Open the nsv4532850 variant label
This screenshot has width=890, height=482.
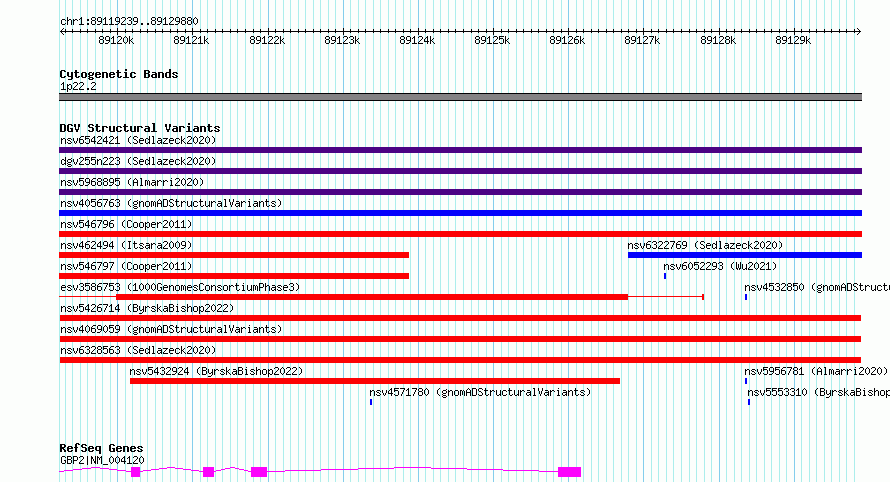pos(817,287)
